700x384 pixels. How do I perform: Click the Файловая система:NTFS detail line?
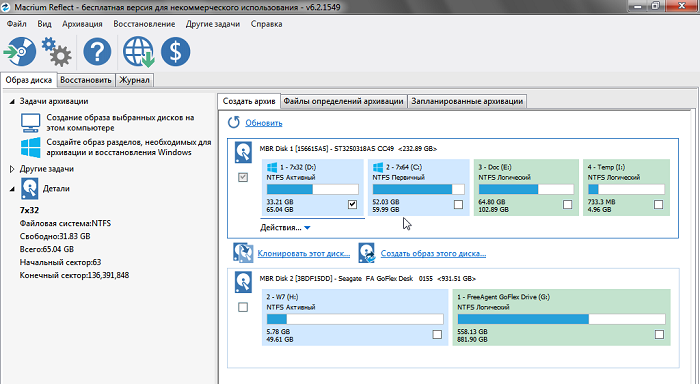pos(65,223)
